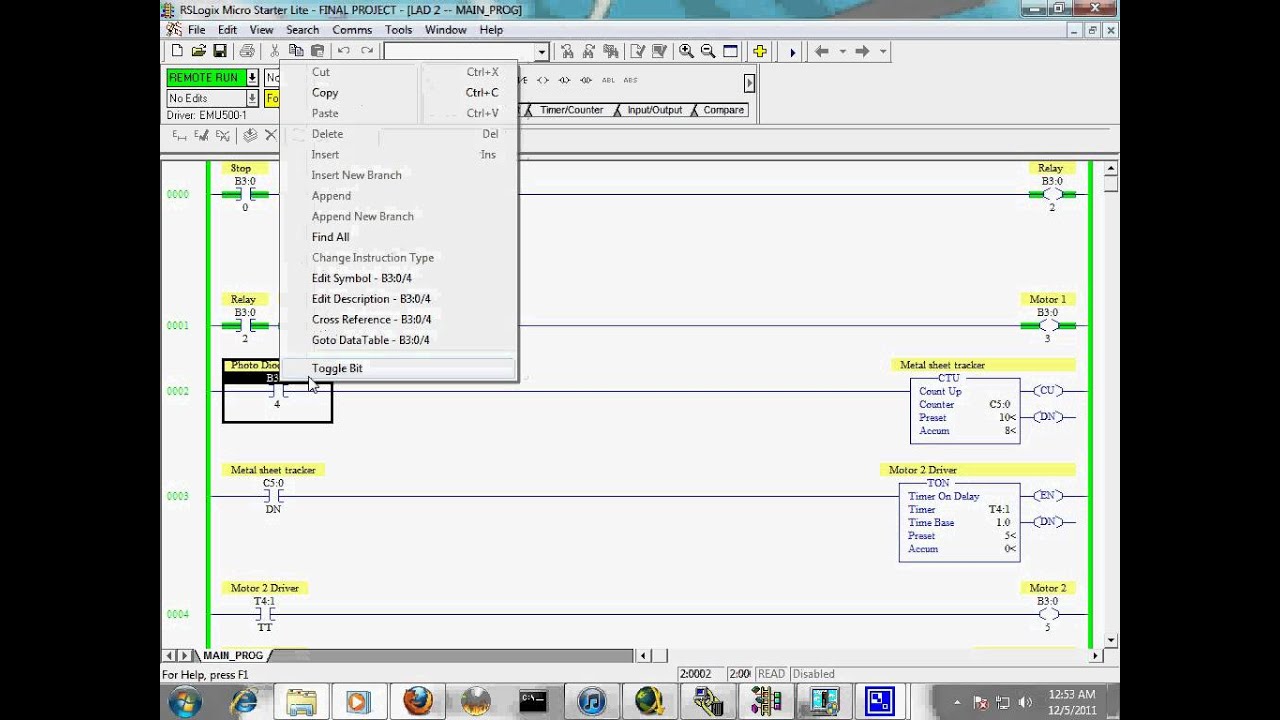Viewport: 1280px width, 720px height.
Task: Switch to the Input/Output instruction tab
Action: [654, 110]
